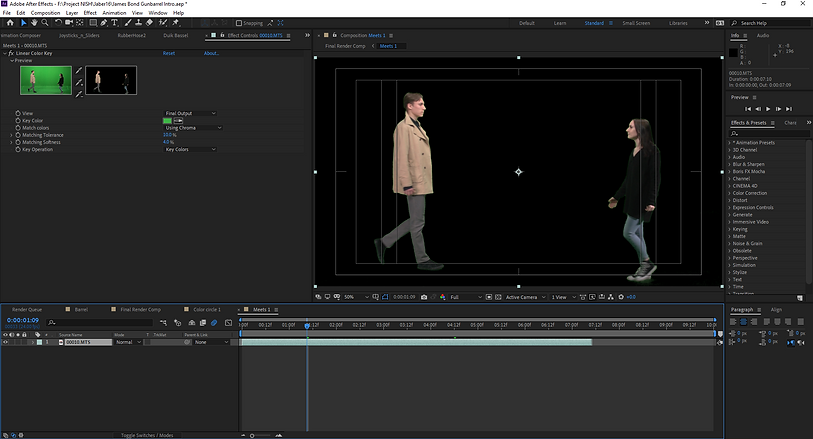
Task: Open the Effect menu
Action: tap(90, 12)
